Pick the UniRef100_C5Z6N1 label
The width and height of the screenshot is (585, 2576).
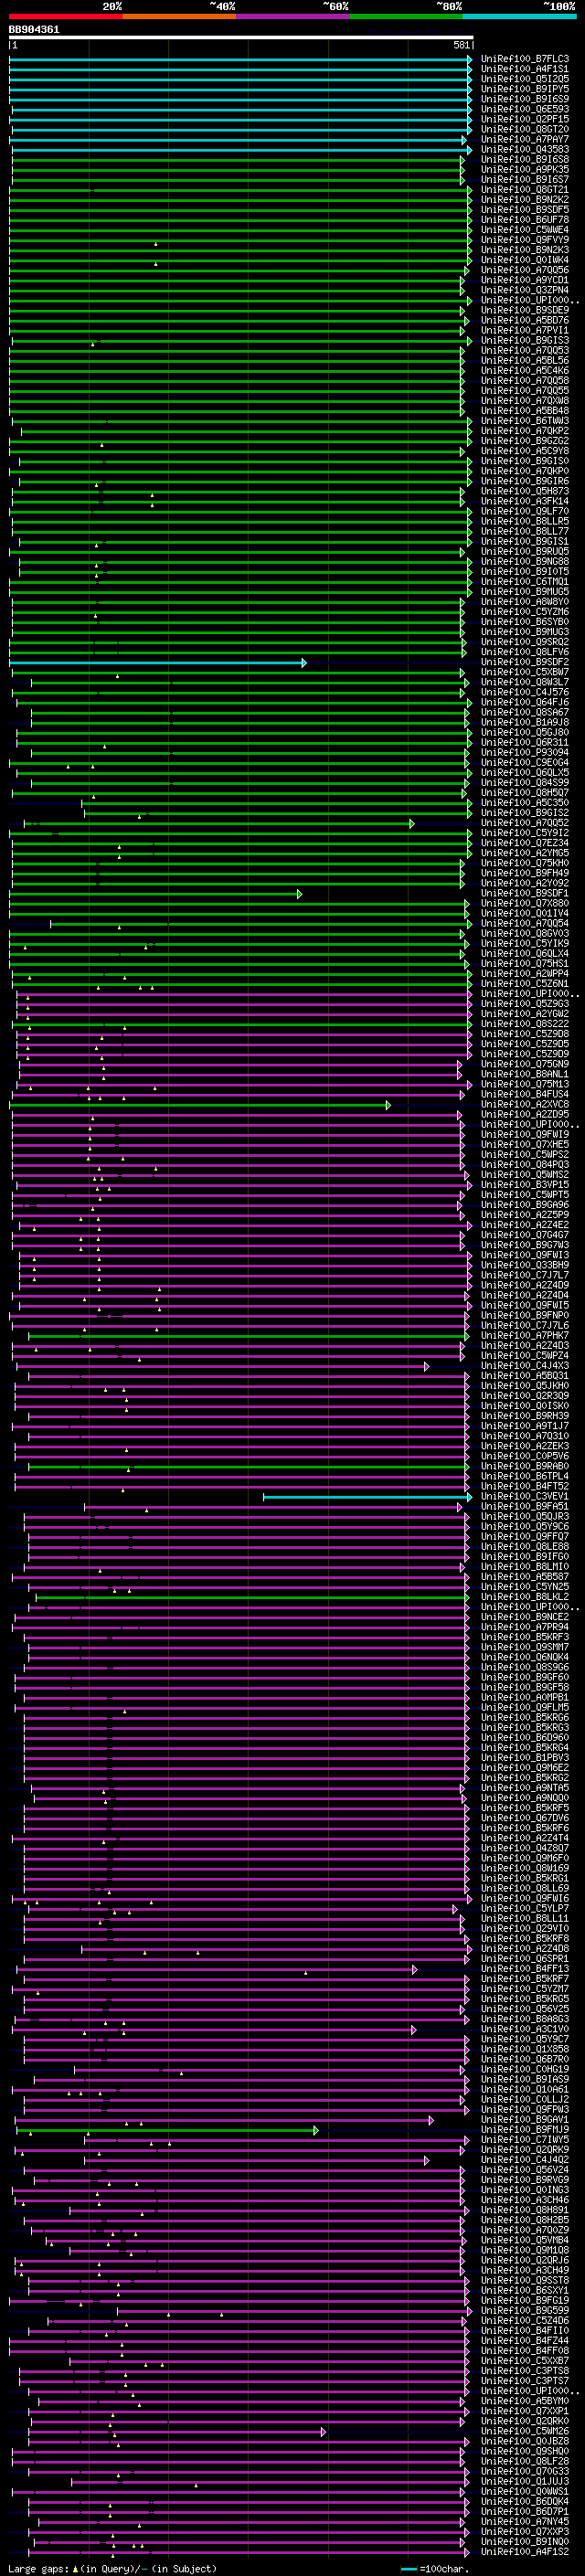click(525, 984)
